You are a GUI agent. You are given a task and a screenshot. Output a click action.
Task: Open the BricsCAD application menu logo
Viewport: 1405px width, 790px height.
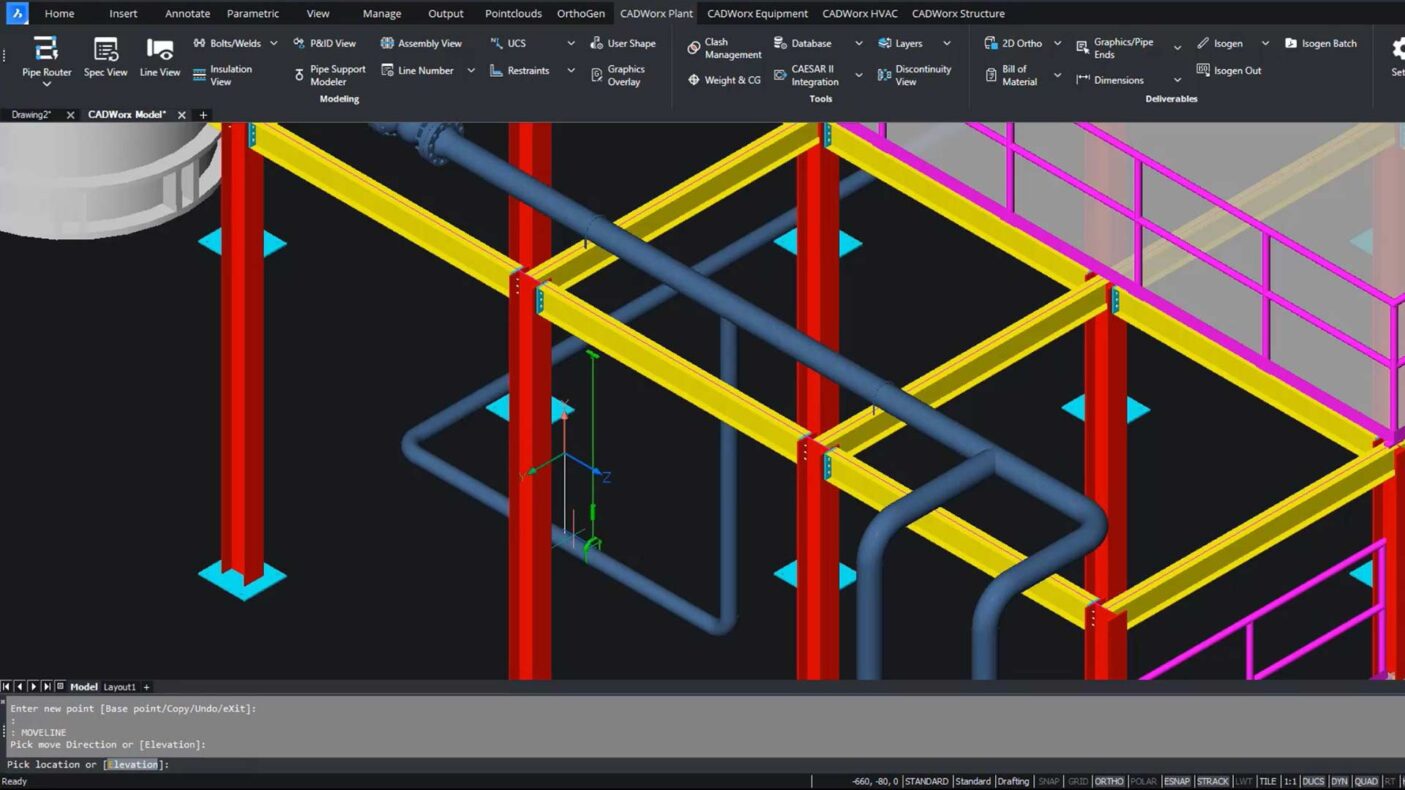[17, 13]
